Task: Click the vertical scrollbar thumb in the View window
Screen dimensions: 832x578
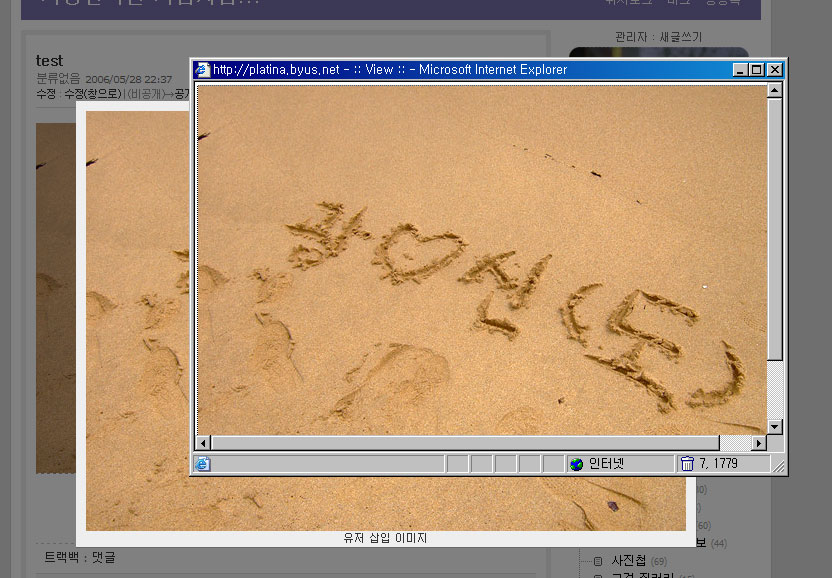Action: pos(775,229)
